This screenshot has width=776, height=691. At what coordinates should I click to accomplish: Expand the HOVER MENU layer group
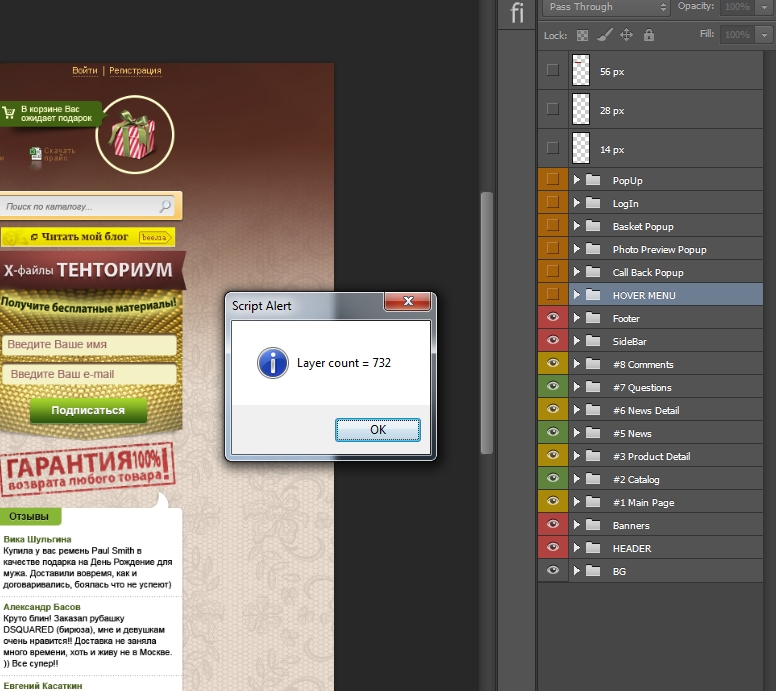[576, 296]
